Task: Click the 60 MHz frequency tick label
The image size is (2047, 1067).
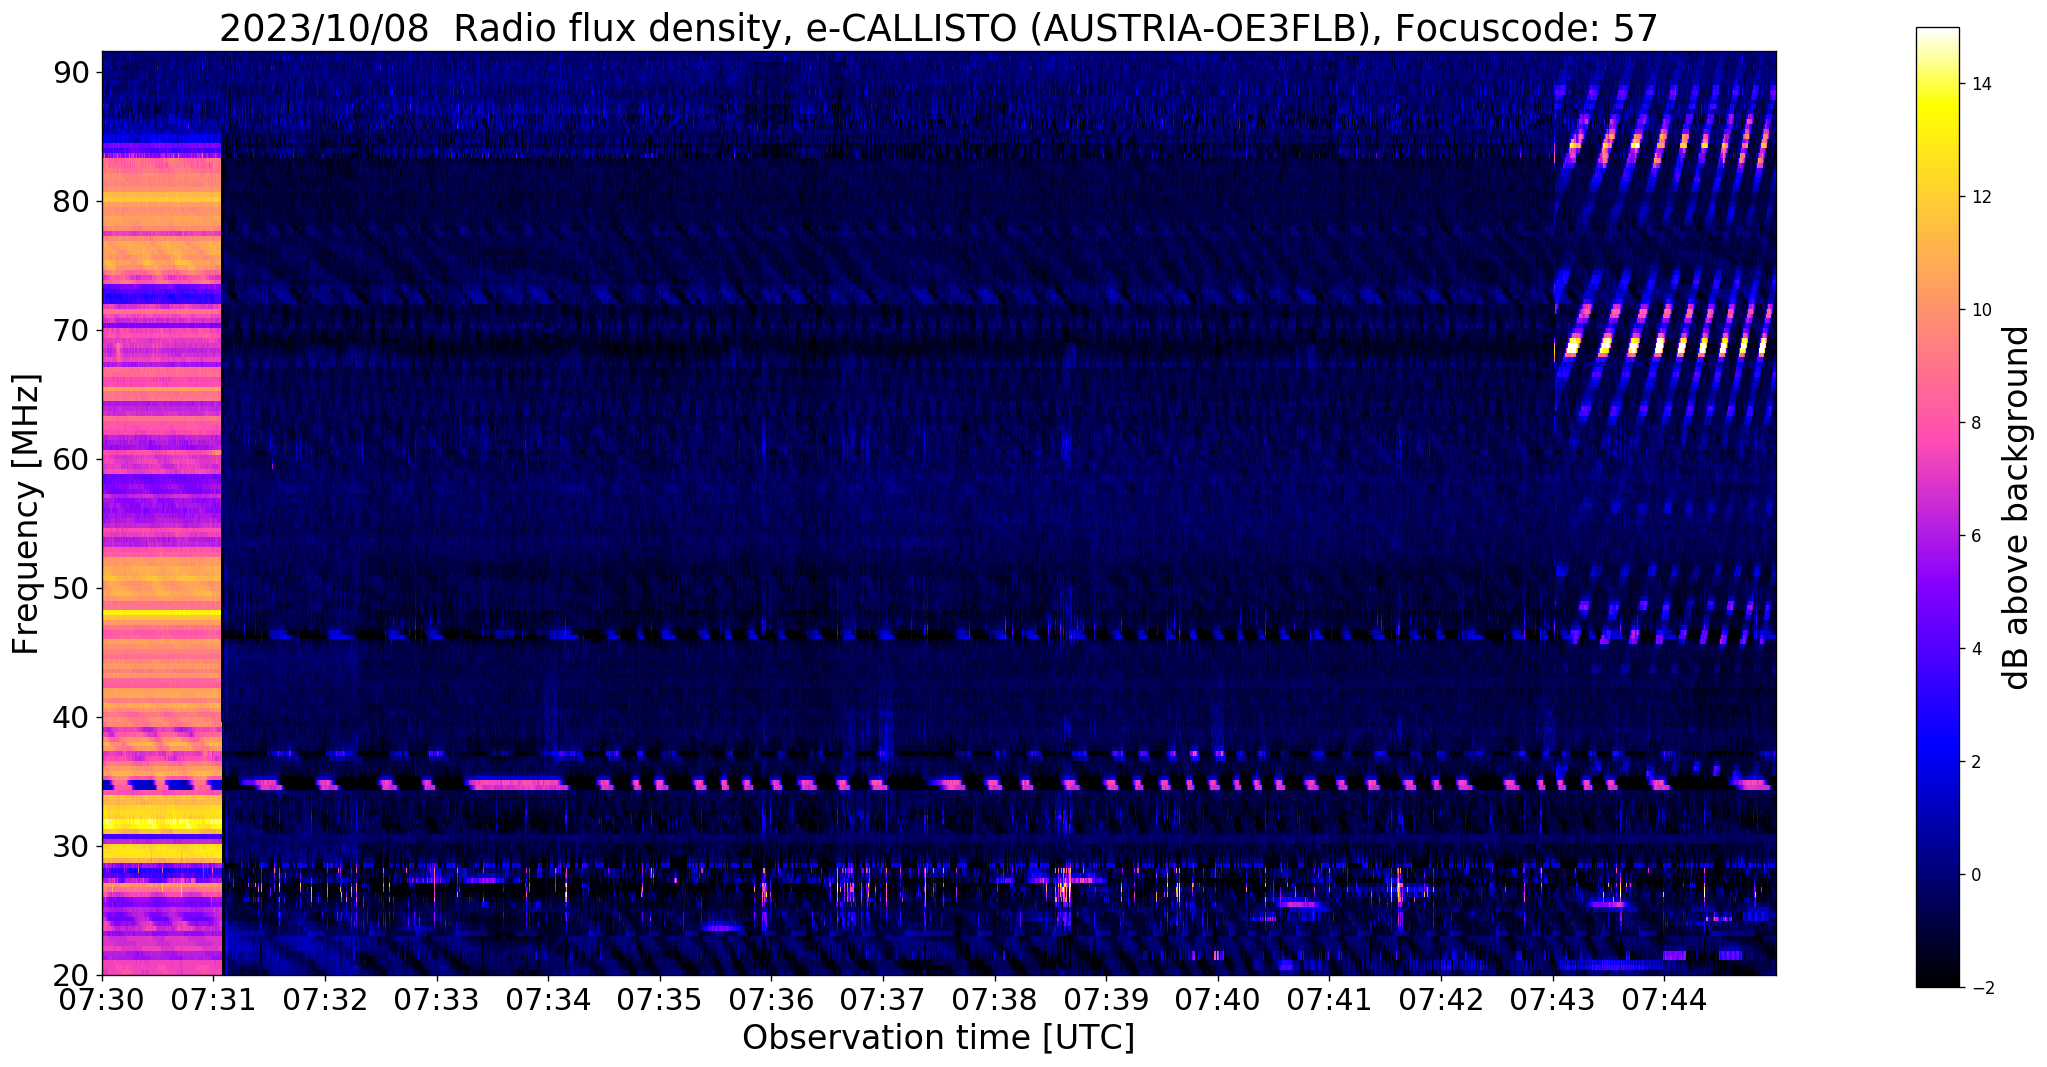Action: (x=71, y=460)
